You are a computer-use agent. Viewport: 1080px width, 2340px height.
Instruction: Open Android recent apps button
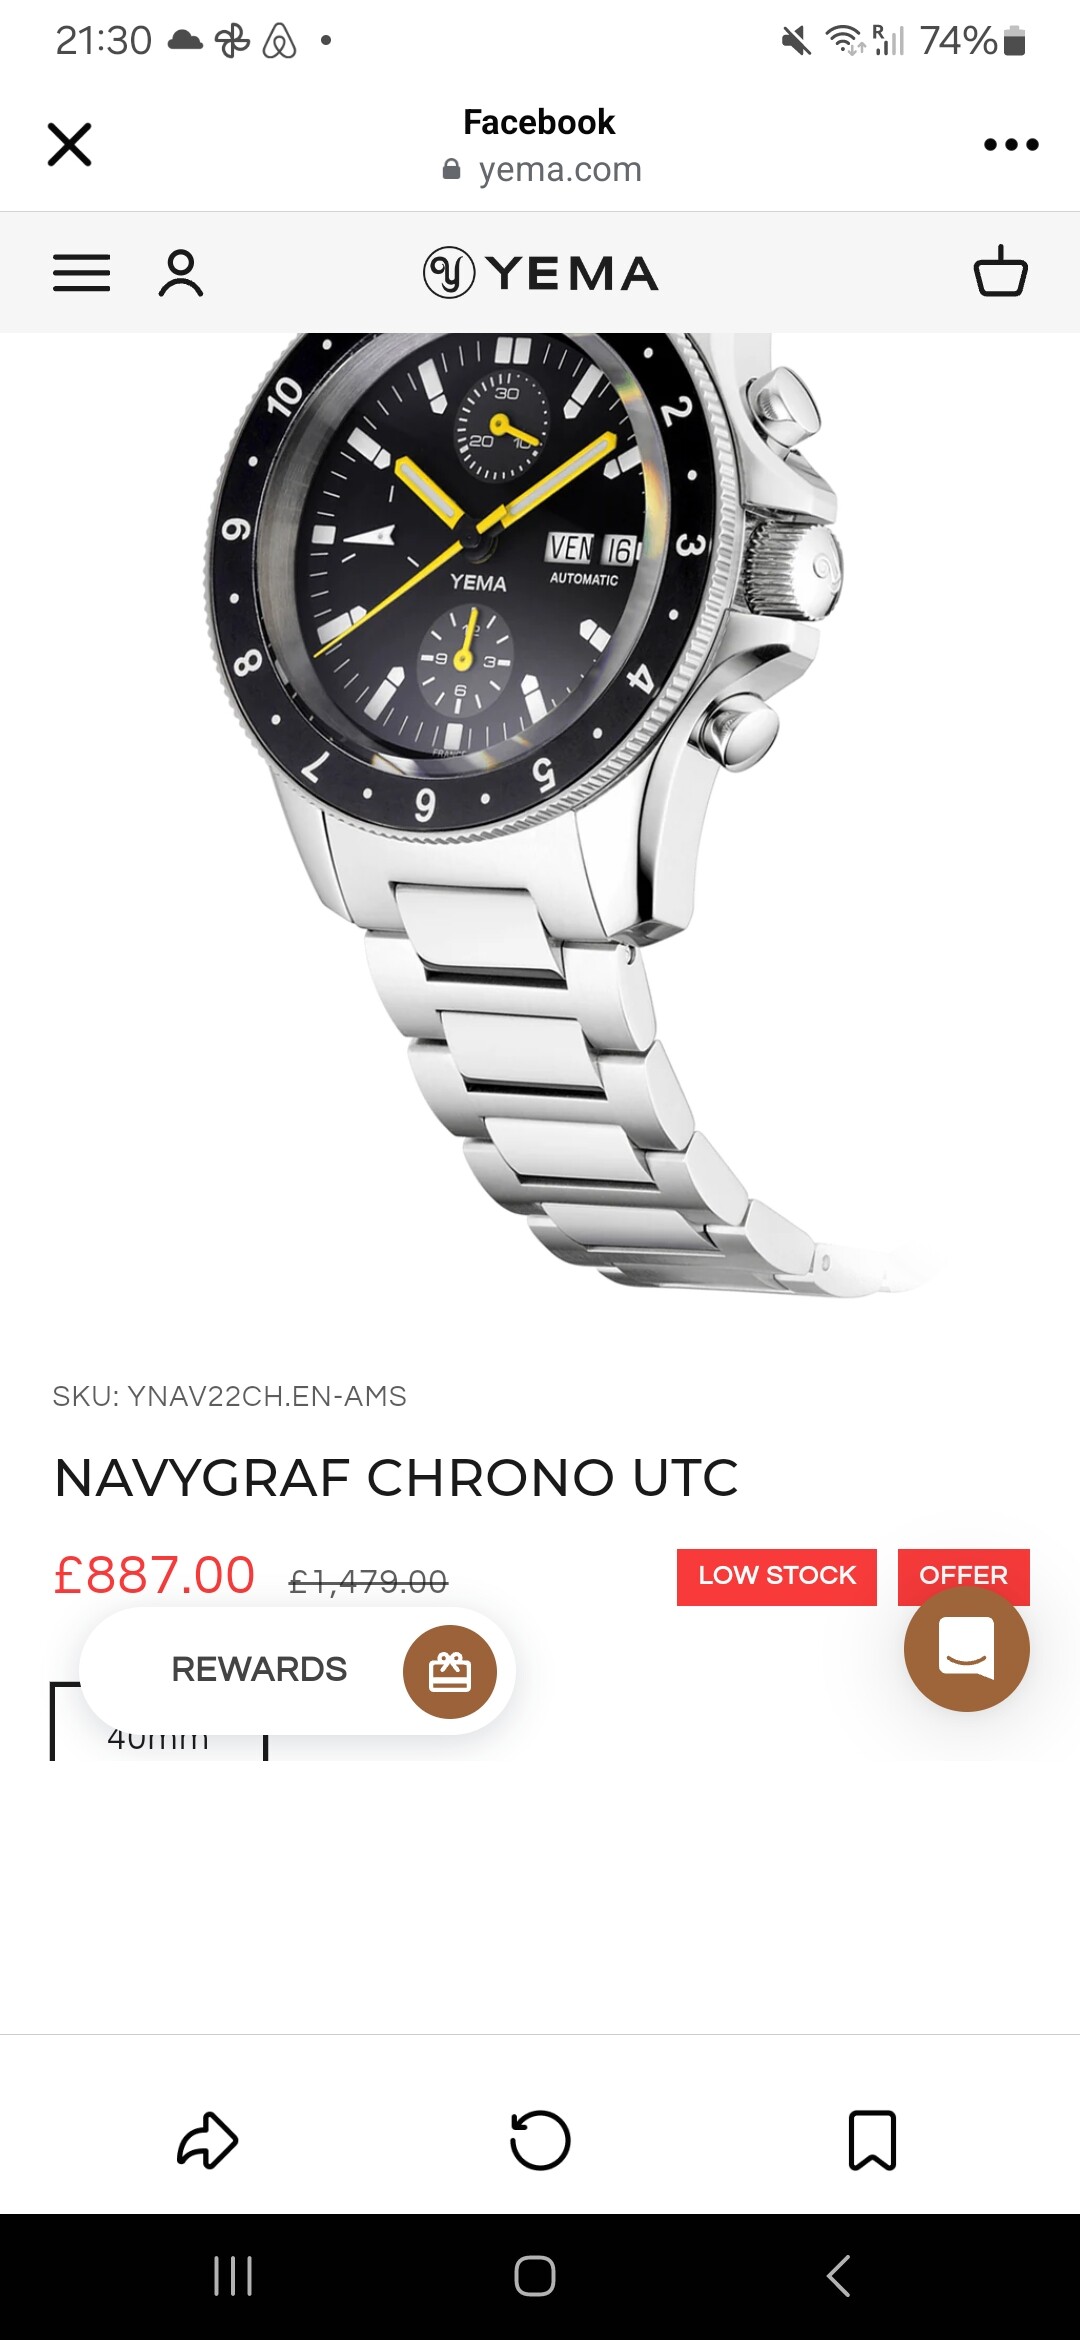point(233,2276)
